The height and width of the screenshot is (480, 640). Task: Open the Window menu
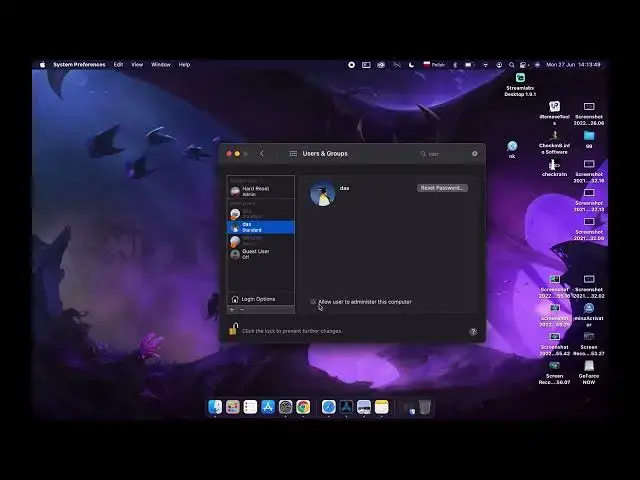click(161, 64)
